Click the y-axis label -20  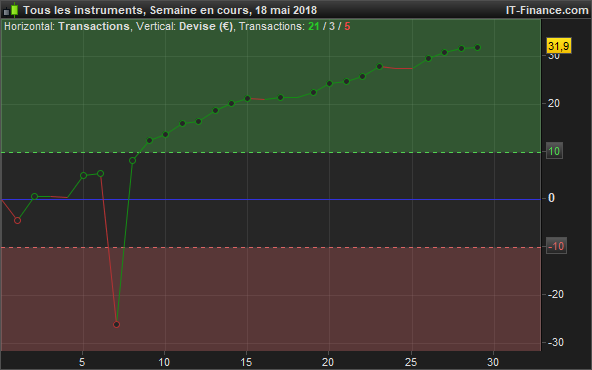(556, 294)
